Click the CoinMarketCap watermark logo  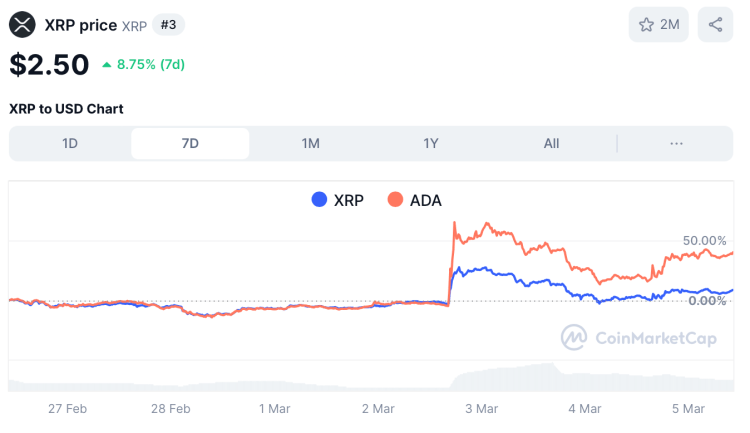(573, 338)
